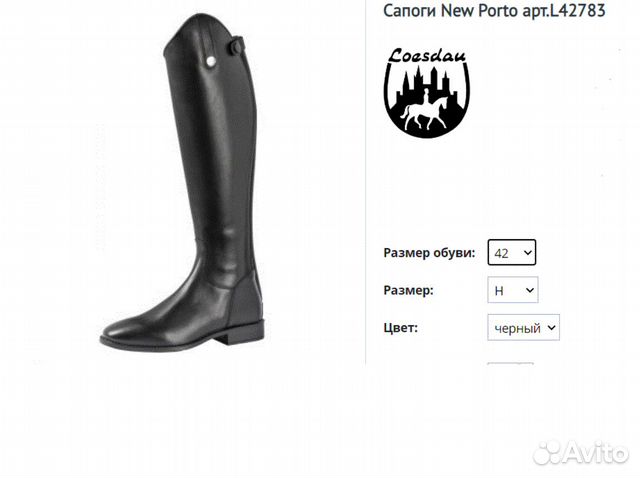This screenshot has width=640, height=478.
Task: Click the snap button strap on boot
Action: (237, 46)
